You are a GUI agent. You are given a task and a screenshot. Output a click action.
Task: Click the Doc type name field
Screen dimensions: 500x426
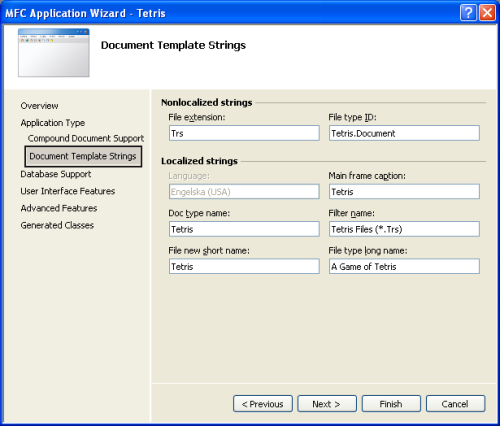(x=244, y=229)
